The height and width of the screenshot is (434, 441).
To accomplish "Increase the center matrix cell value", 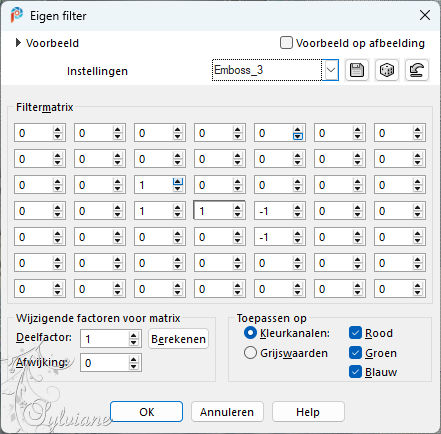I will [237, 208].
